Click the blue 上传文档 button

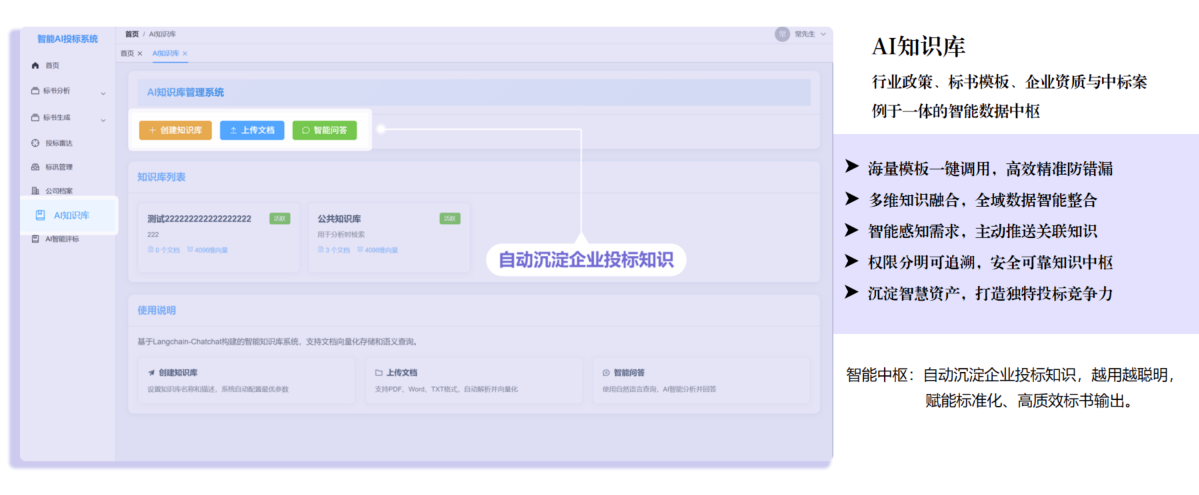pos(252,130)
